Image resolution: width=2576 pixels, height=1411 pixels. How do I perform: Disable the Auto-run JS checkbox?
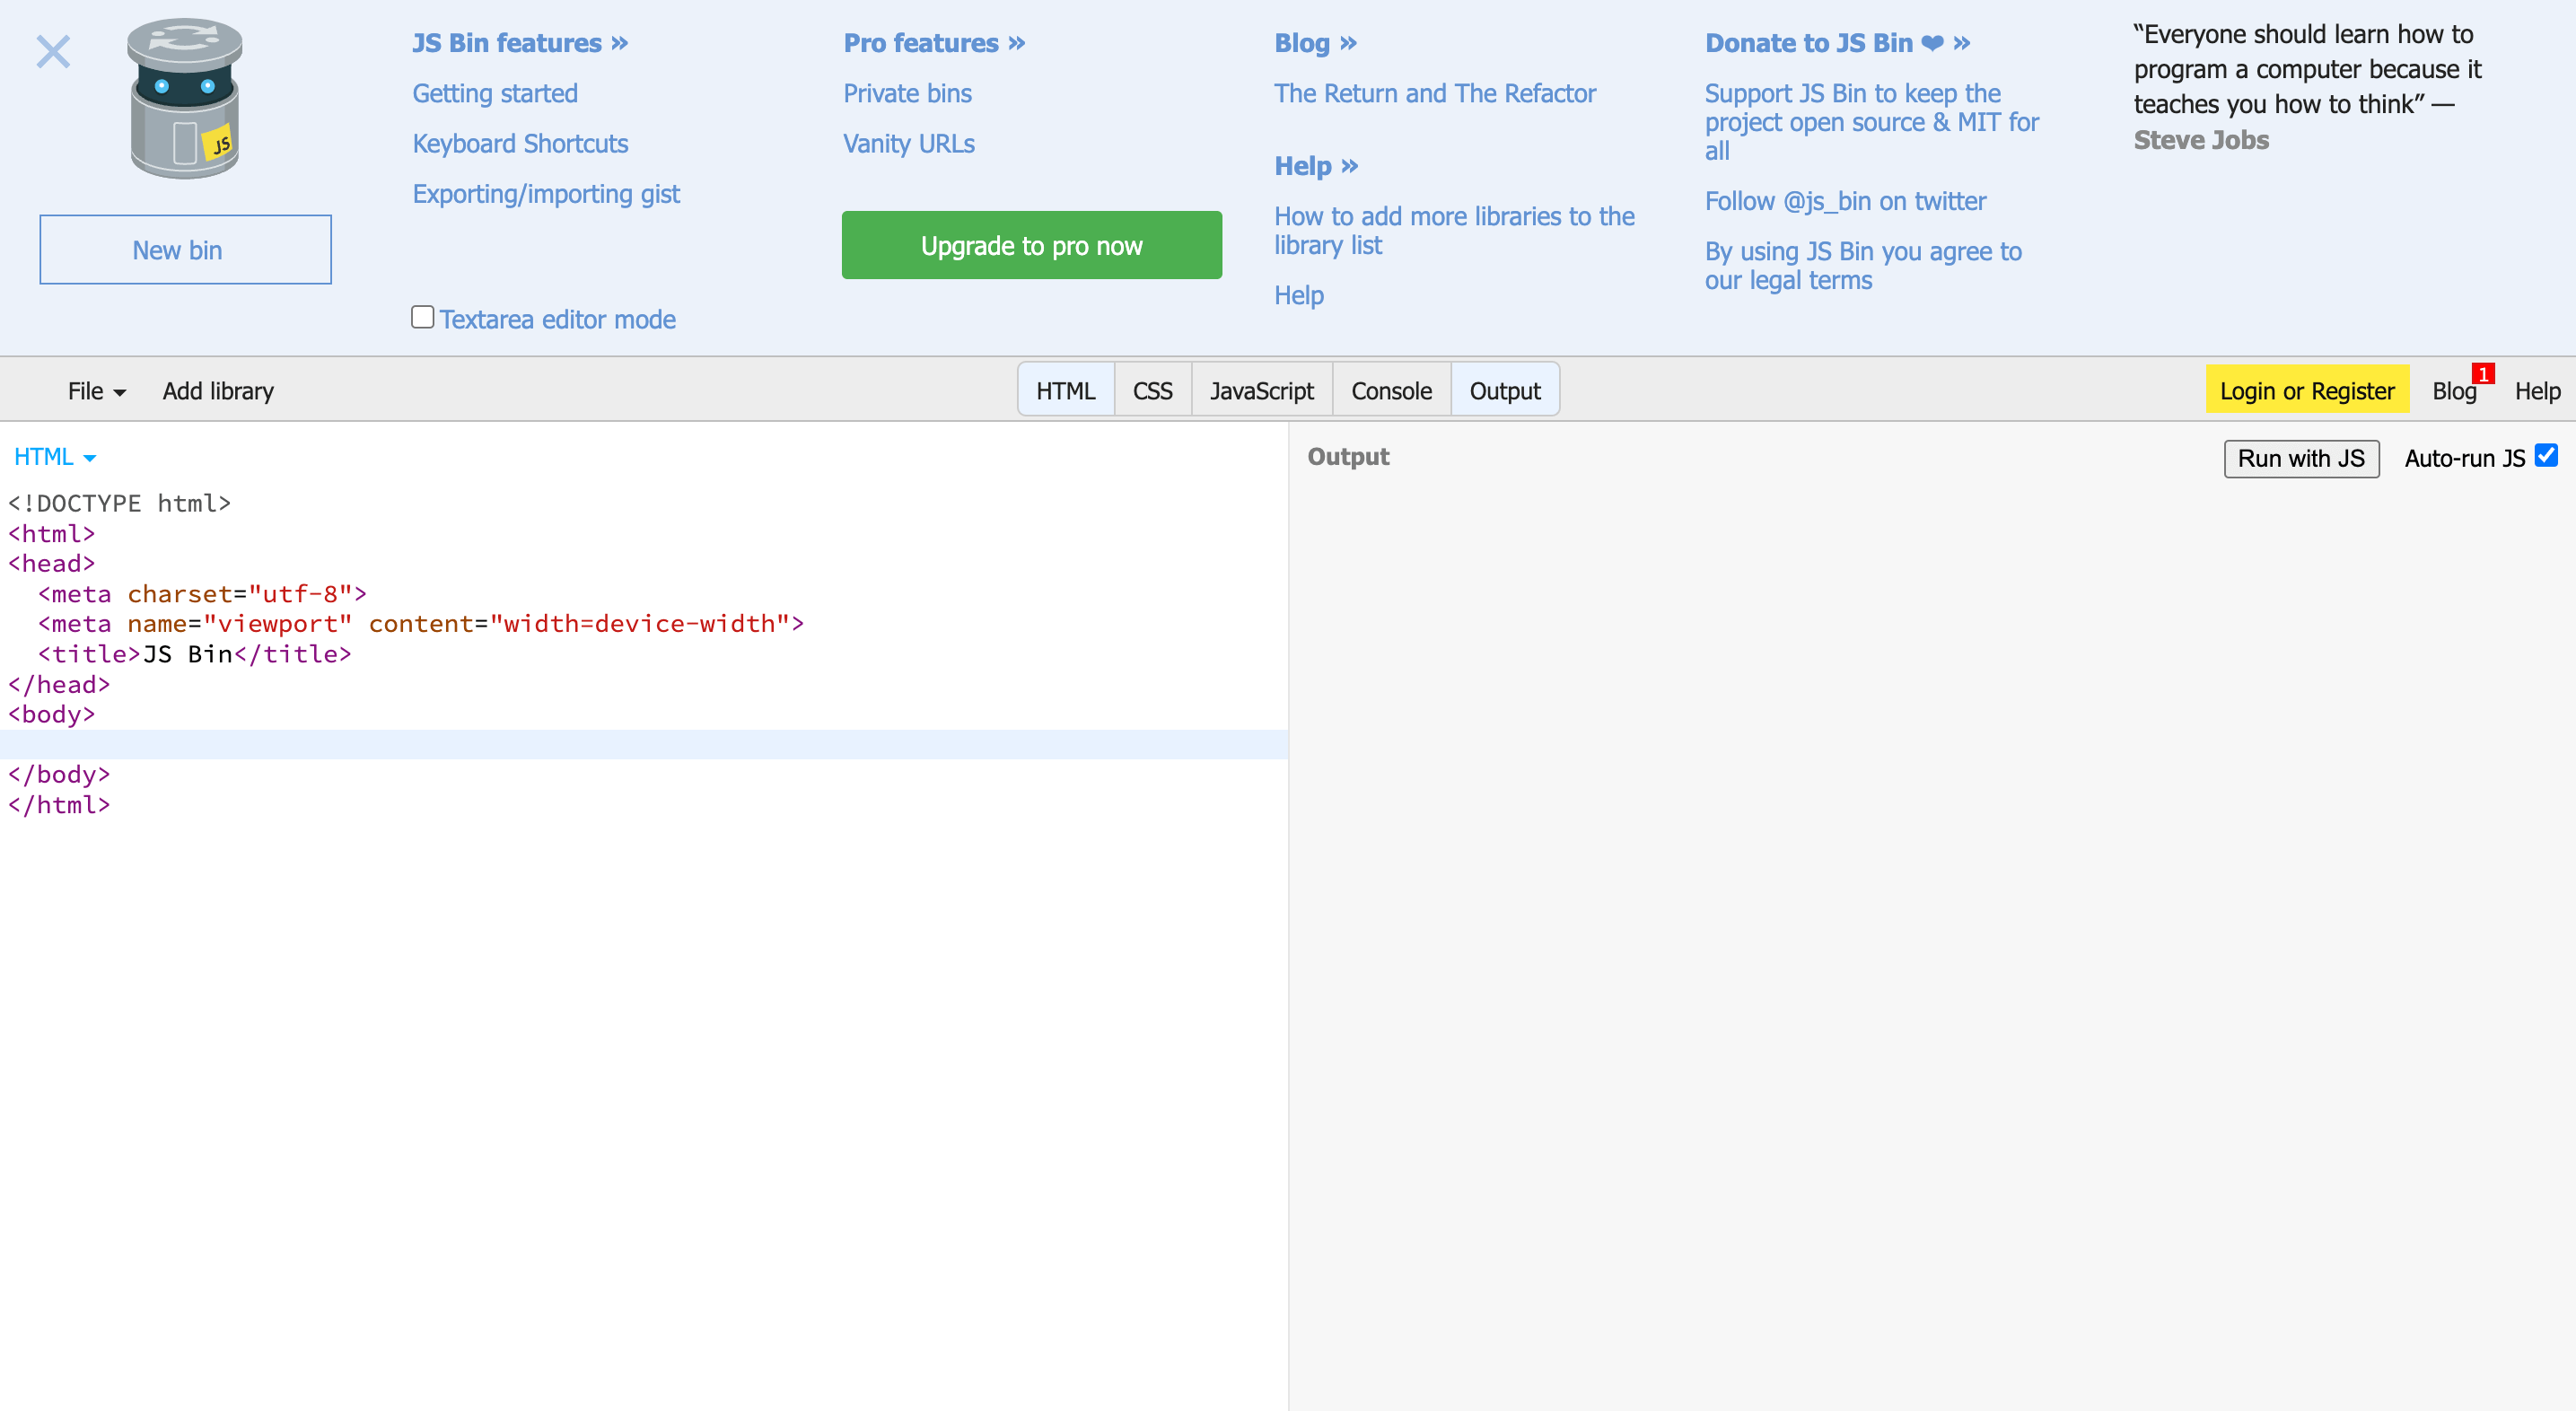click(x=2546, y=456)
